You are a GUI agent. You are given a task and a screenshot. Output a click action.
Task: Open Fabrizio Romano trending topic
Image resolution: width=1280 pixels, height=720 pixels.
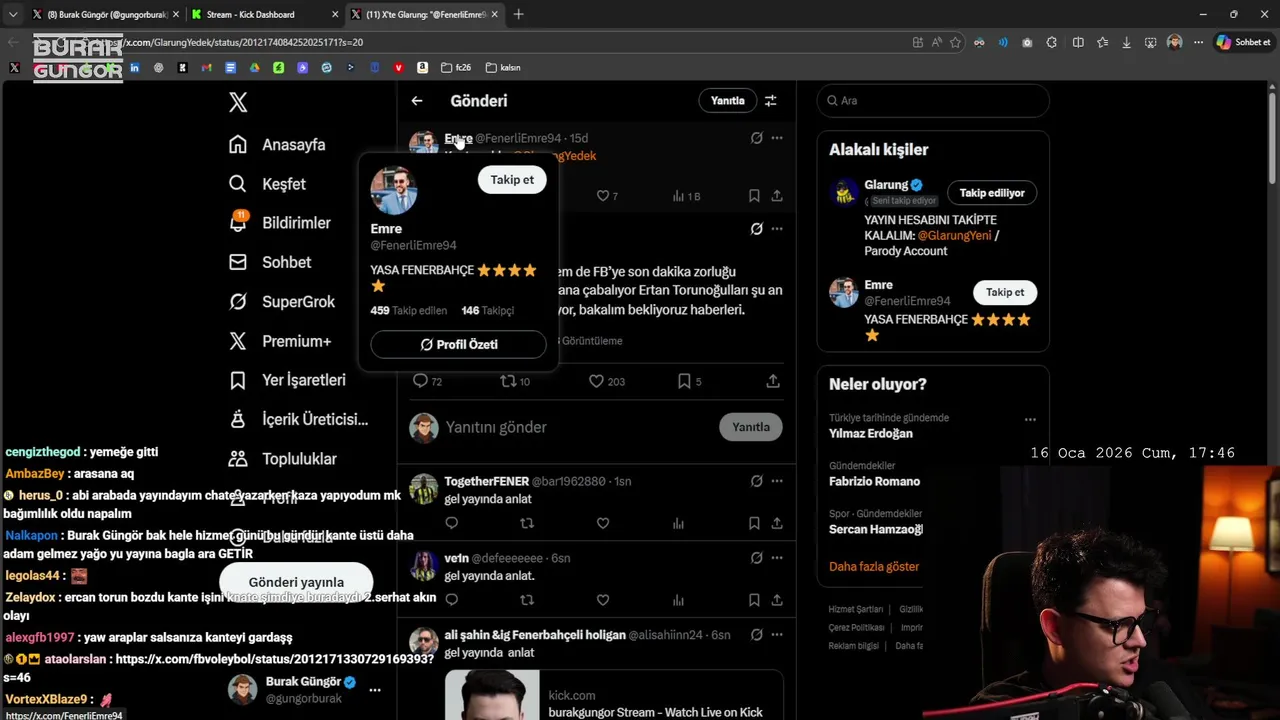(x=874, y=482)
